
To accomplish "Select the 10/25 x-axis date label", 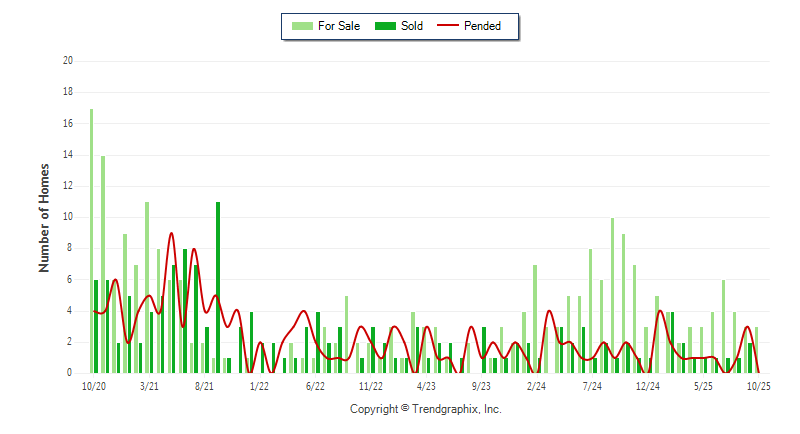I will click(757, 386).
